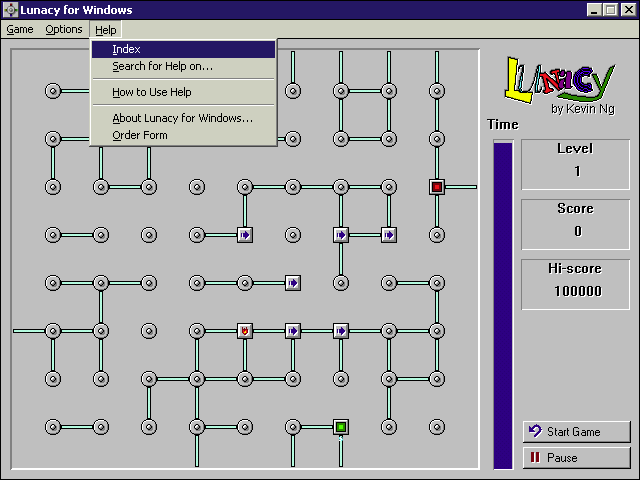Image resolution: width=640 pixels, height=480 pixels.
Task: Show About Lunacy for Windows dialog
Action: [182, 118]
